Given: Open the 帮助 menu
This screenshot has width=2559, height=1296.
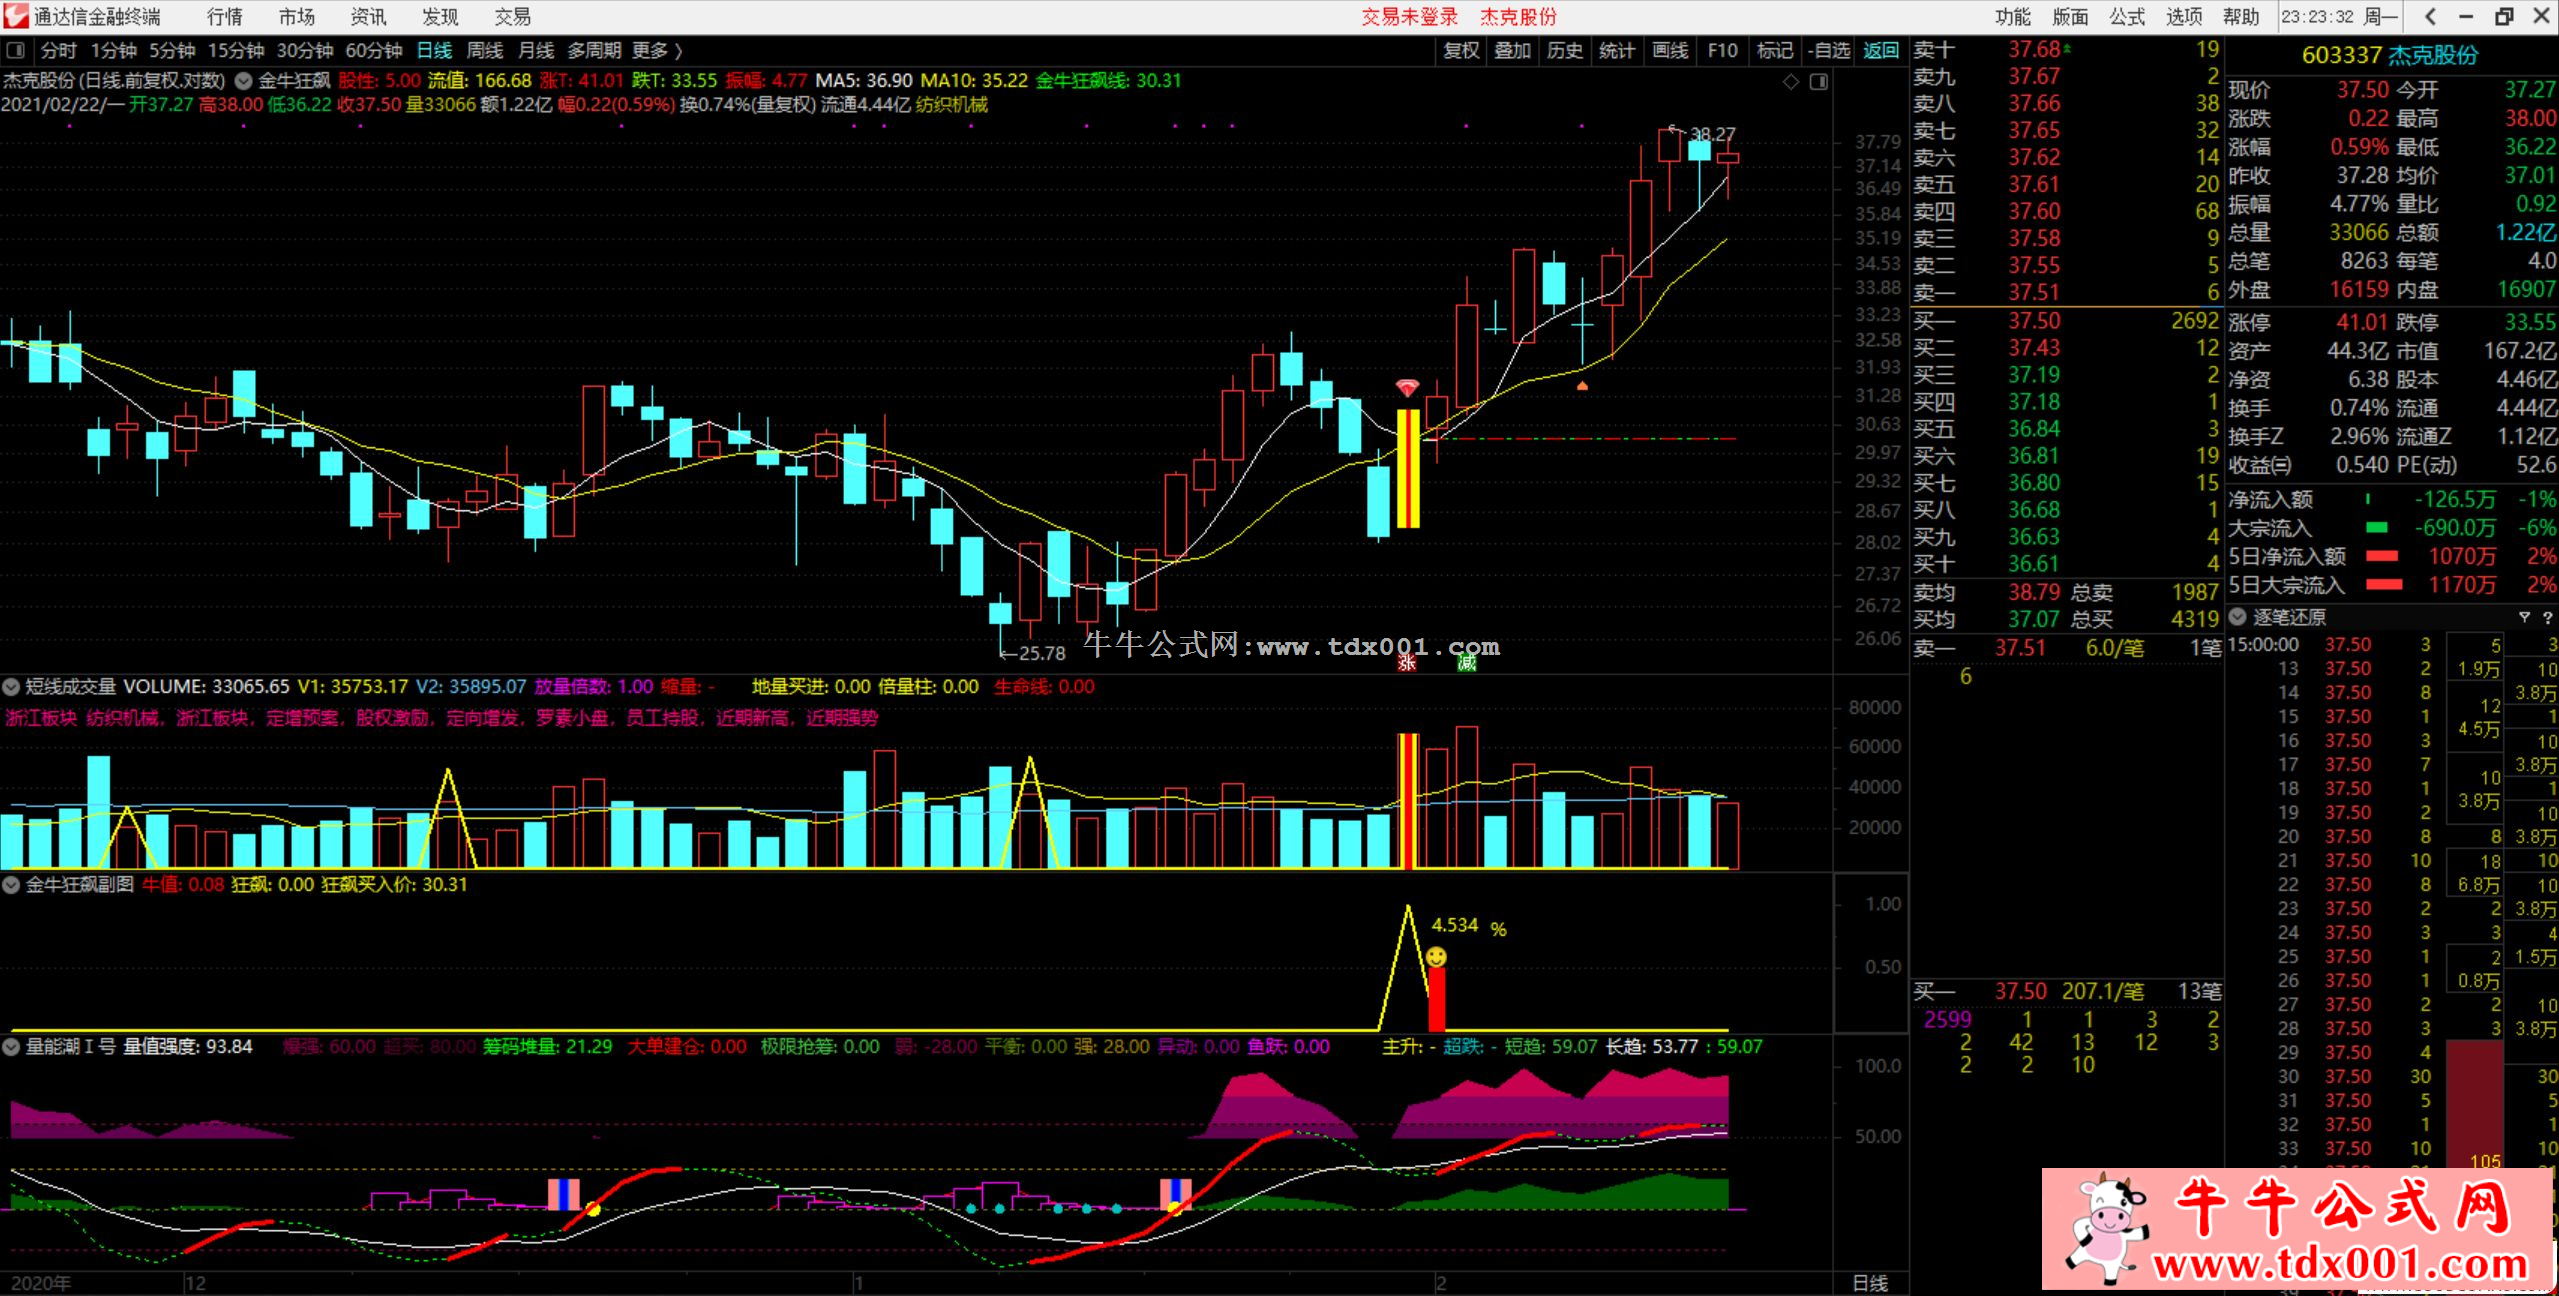Looking at the screenshot, I should coord(2241,16).
